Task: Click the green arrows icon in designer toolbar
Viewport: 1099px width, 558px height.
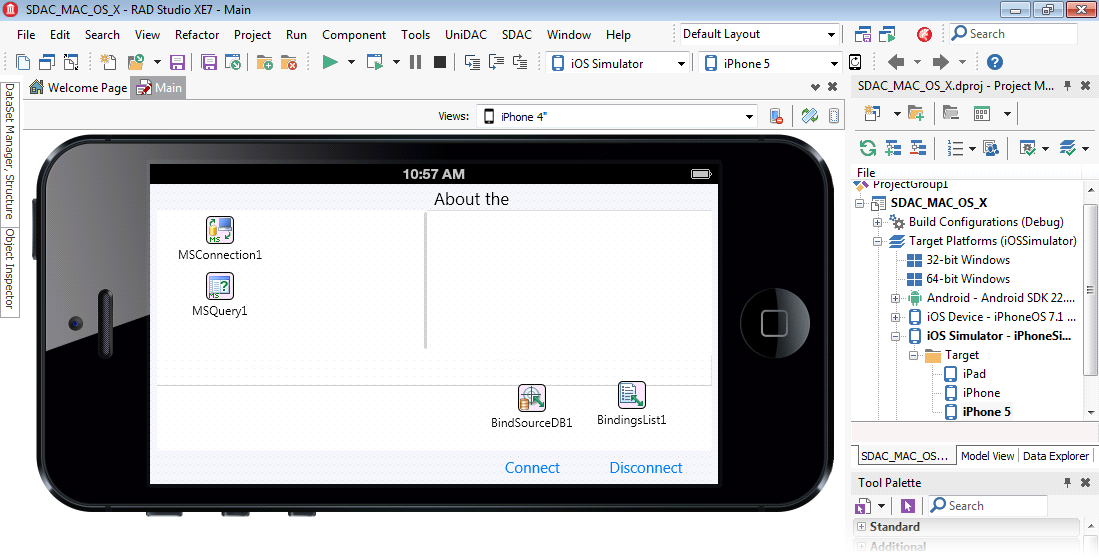Action: [x=810, y=116]
